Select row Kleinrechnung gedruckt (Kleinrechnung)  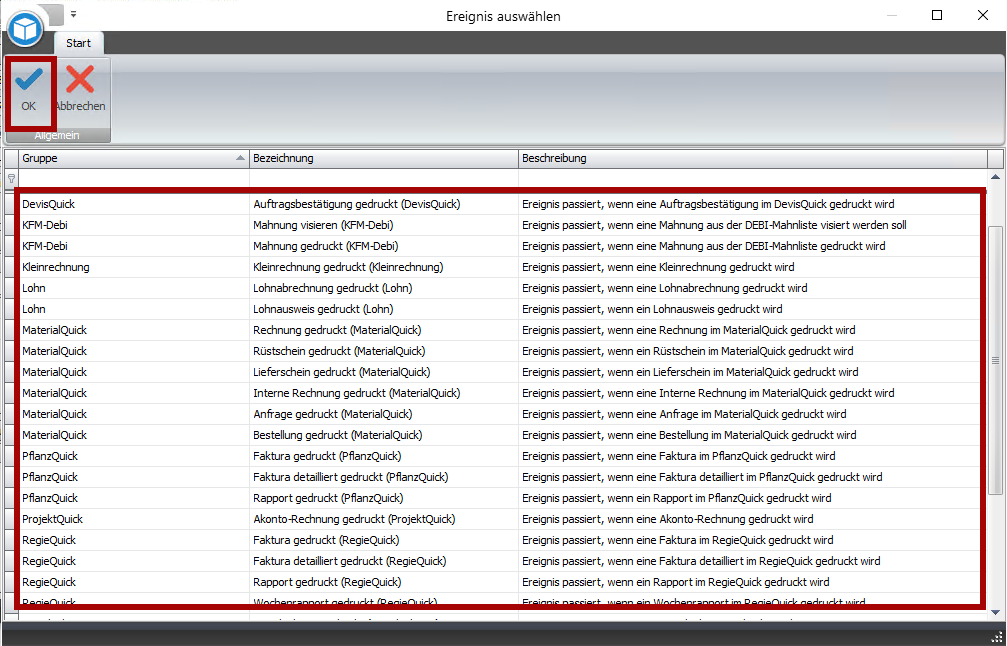(x=500, y=267)
